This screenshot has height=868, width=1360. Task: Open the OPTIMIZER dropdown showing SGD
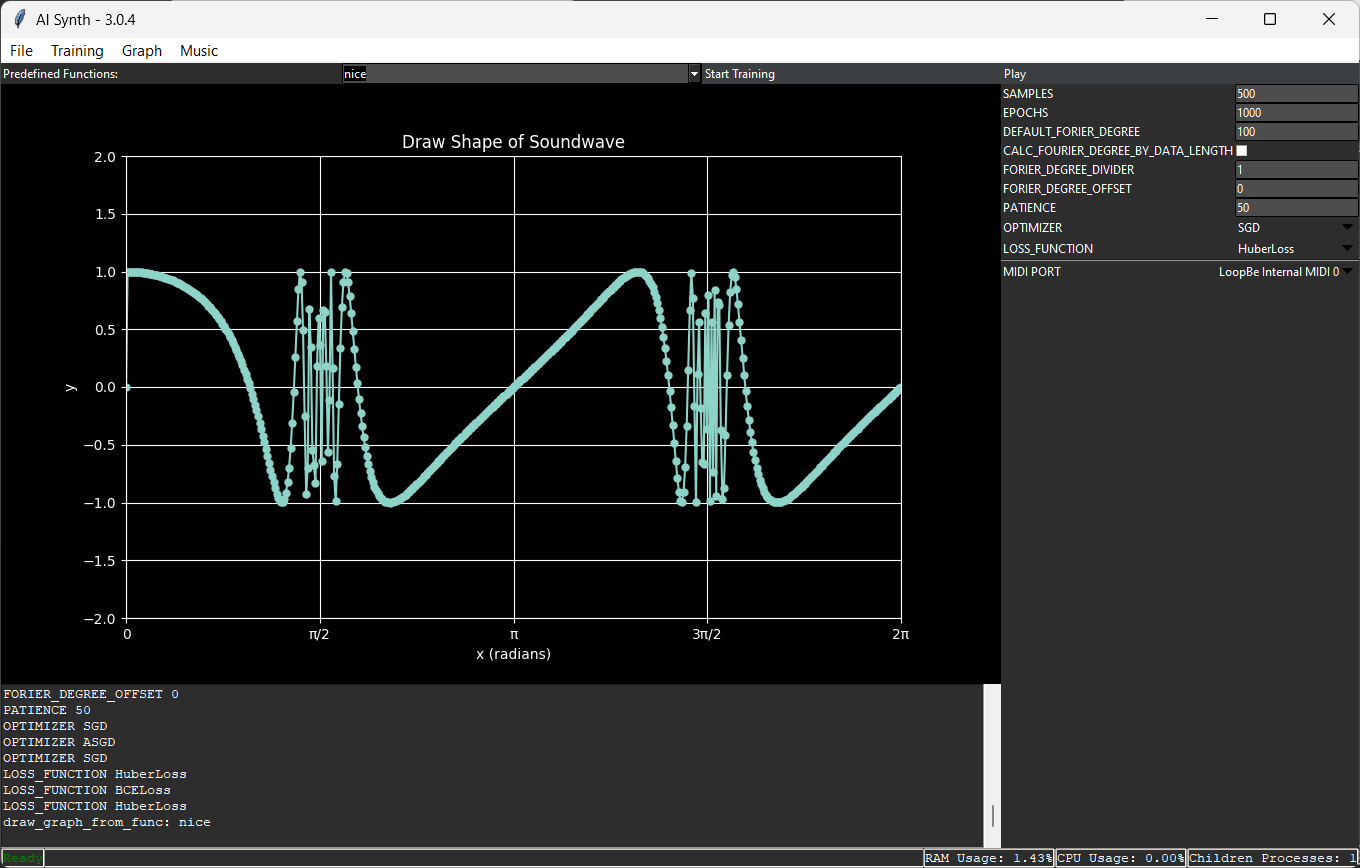[x=1296, y=228]
